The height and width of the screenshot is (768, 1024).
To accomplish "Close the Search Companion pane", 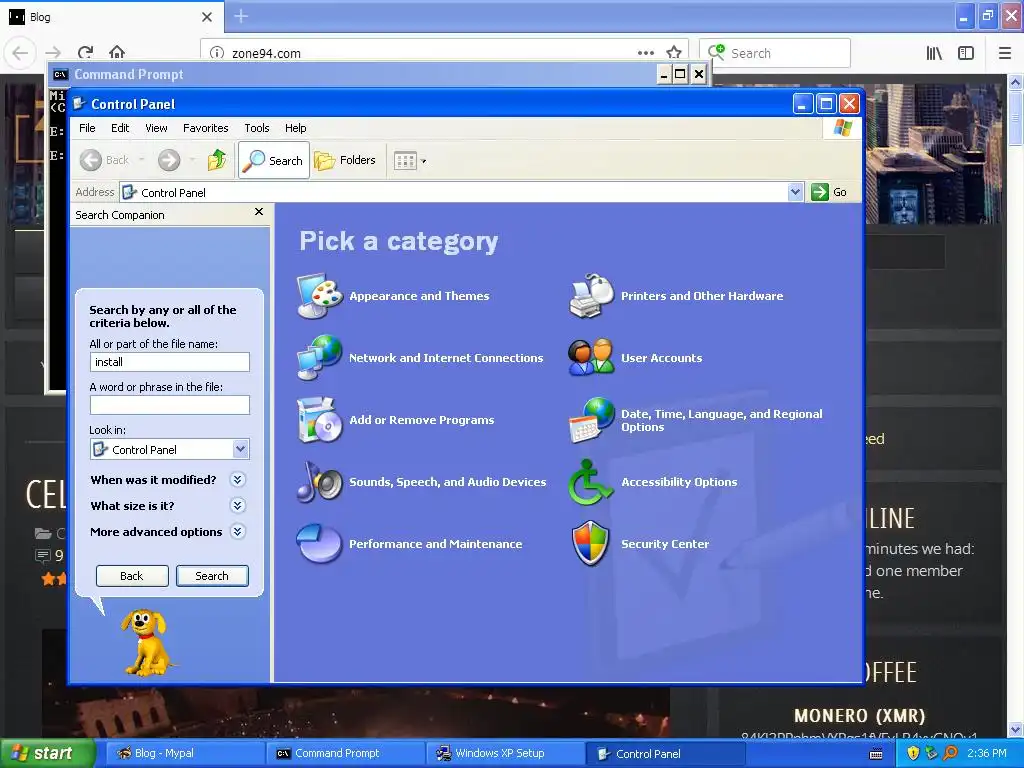I will (259, 212).
